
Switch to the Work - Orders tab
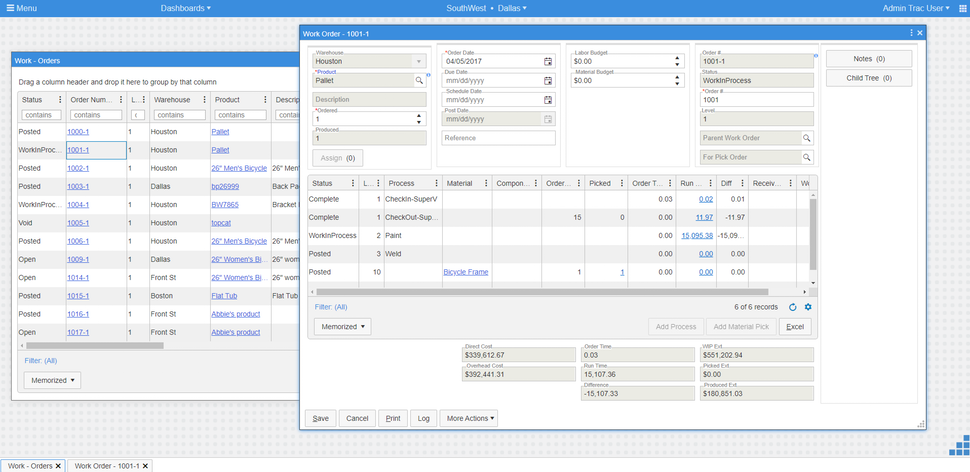(30, 466)
